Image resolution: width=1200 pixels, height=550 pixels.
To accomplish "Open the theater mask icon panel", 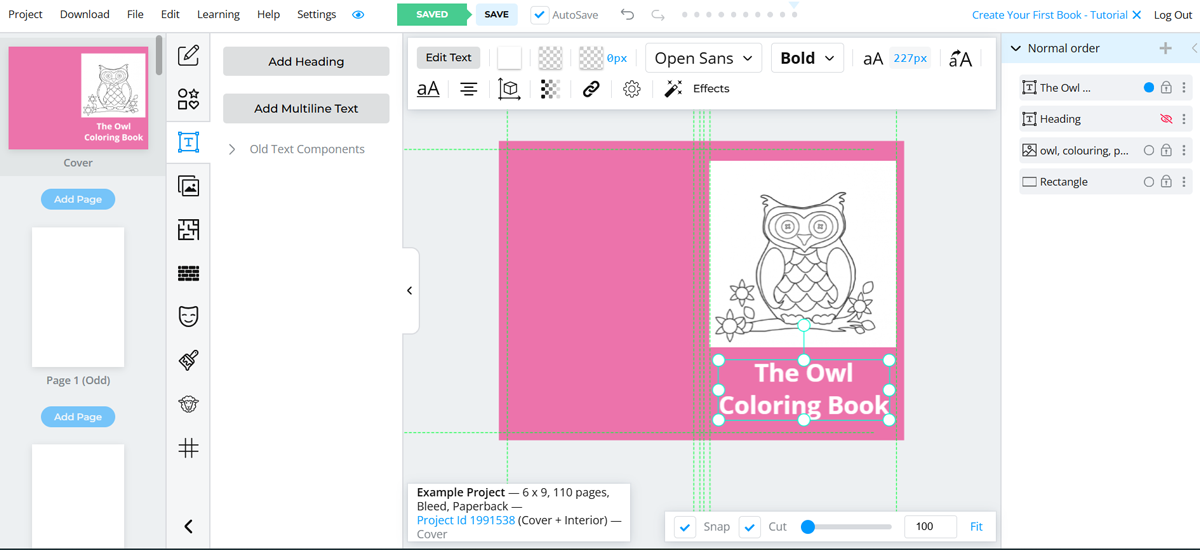I will coord(188,317).
